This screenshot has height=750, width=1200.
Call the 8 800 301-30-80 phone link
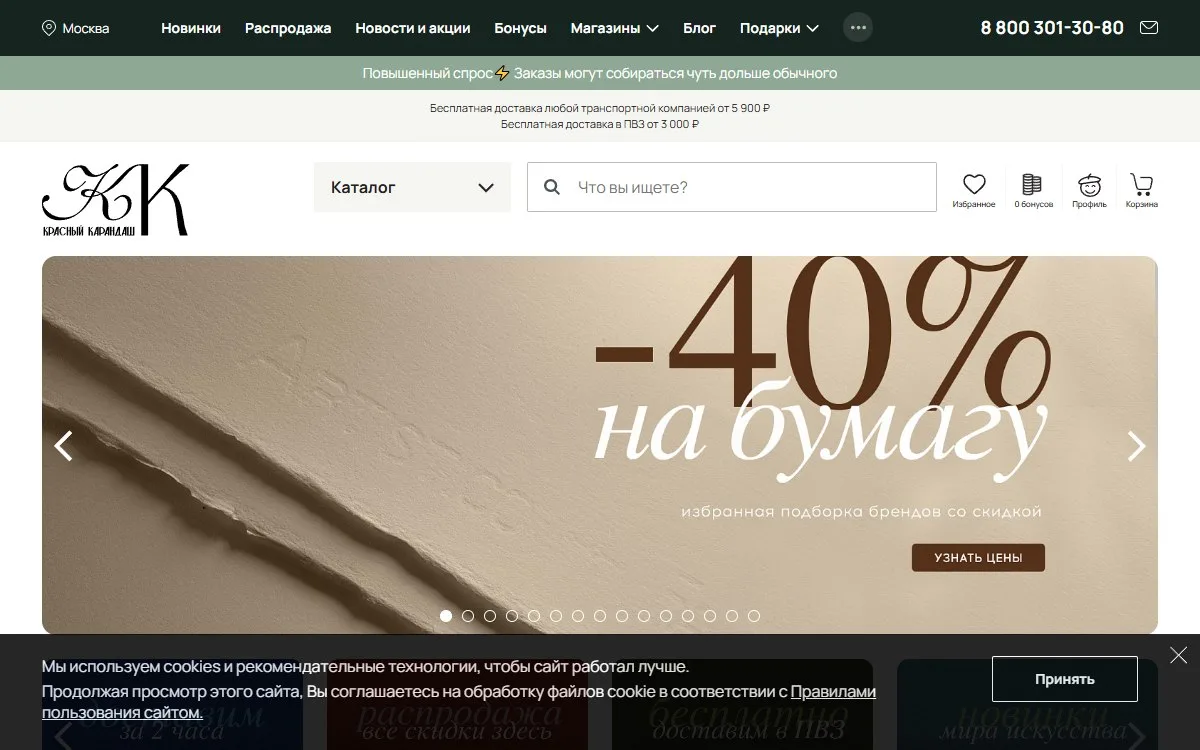pyautogui.click(x=1052, y=28)
